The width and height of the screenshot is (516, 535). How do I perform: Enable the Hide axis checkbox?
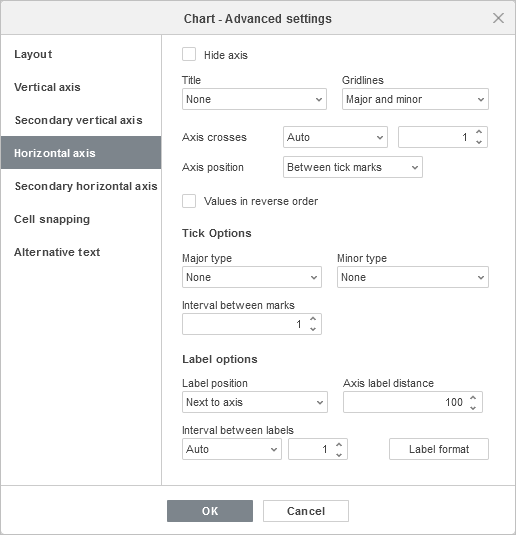pos(189,55)
